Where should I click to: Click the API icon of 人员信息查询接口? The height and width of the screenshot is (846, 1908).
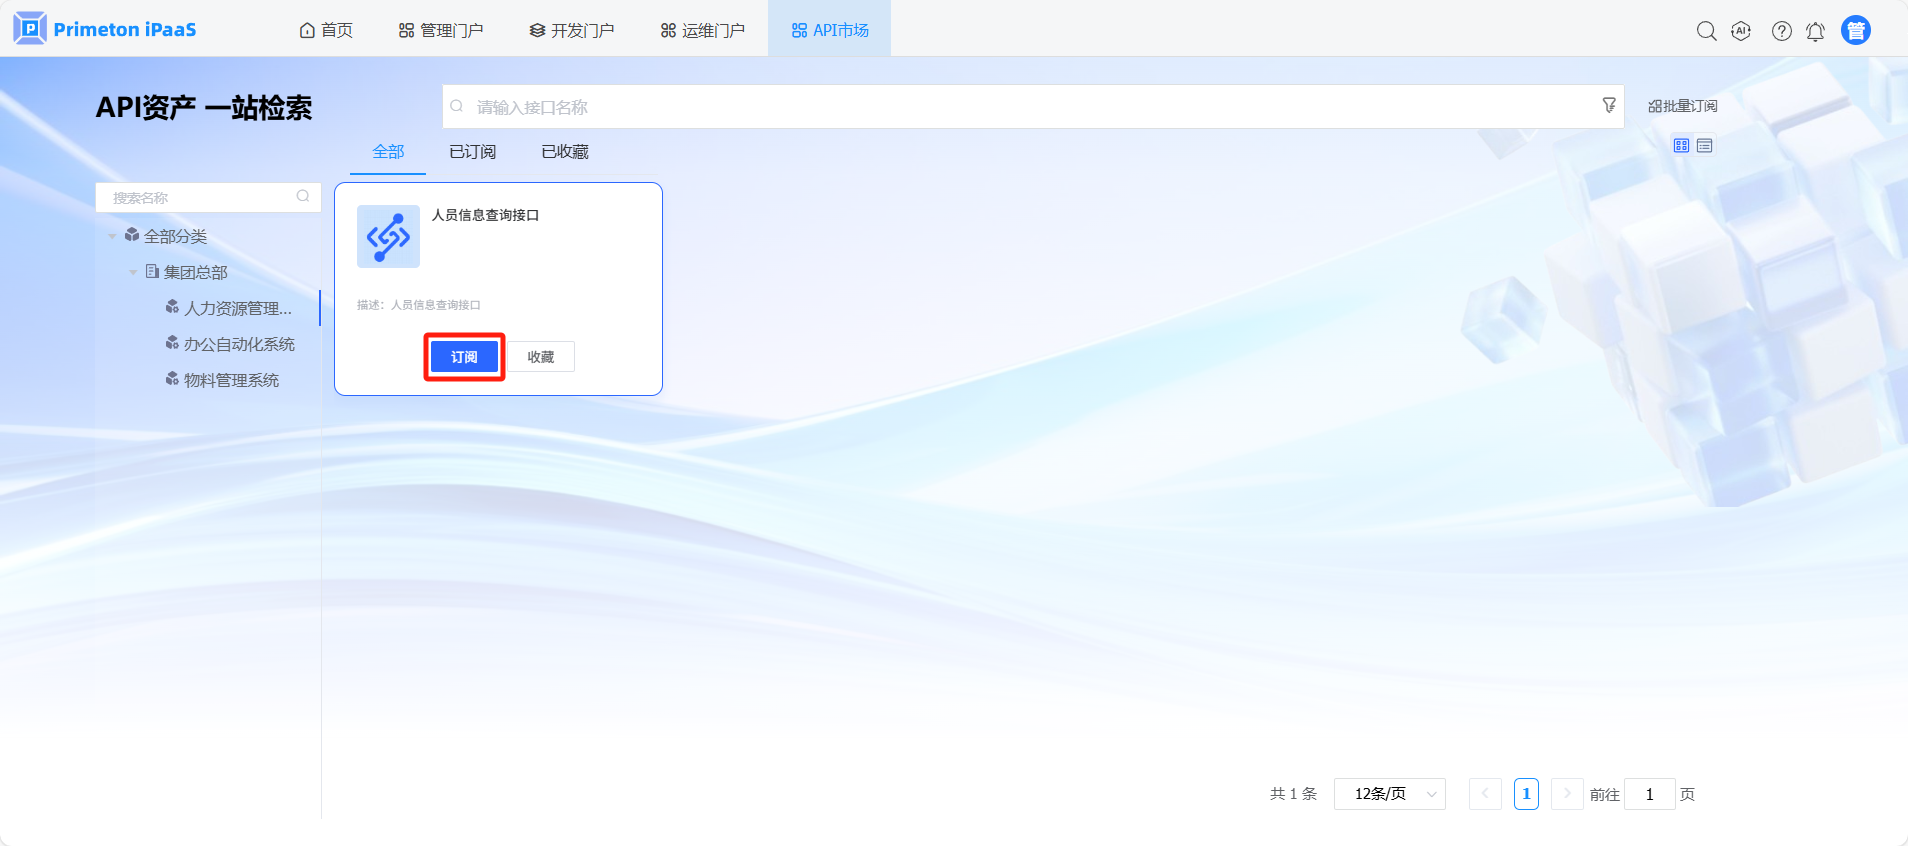[x=388, y=237]
